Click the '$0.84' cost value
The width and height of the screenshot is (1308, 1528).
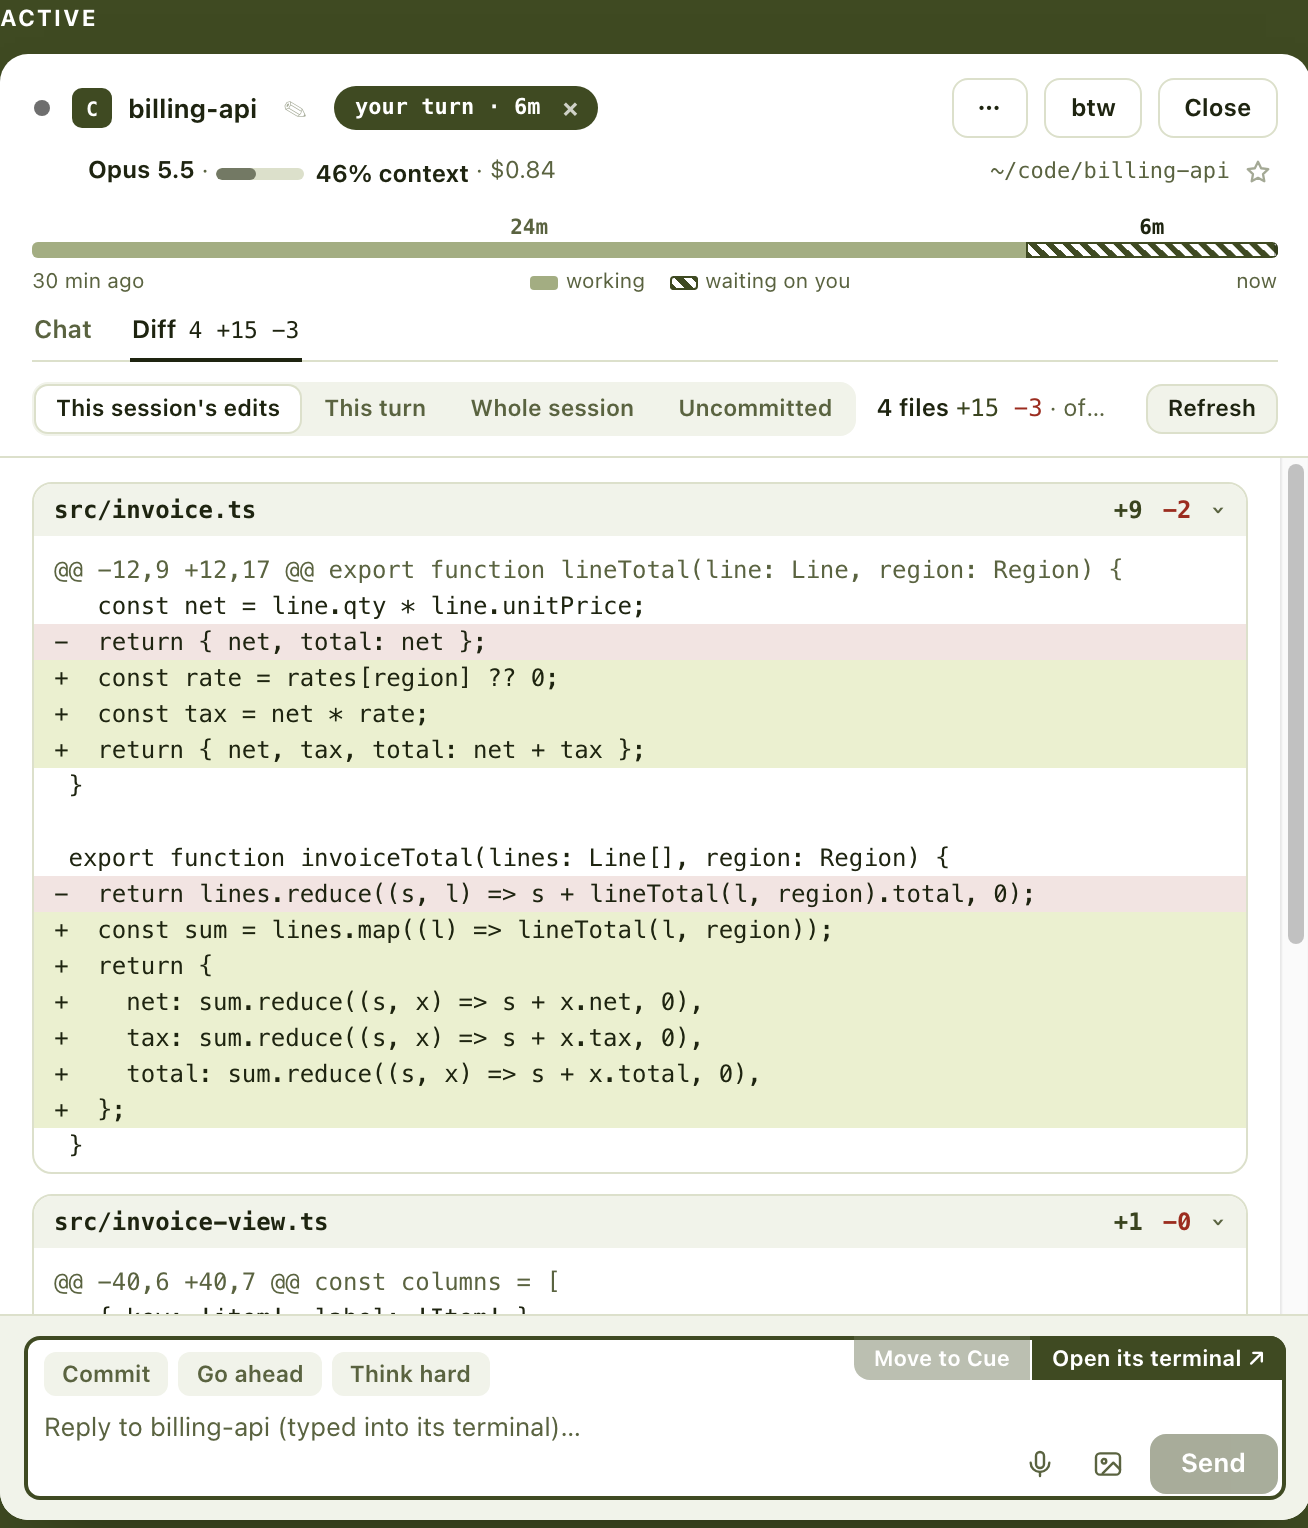click(523, 171)
